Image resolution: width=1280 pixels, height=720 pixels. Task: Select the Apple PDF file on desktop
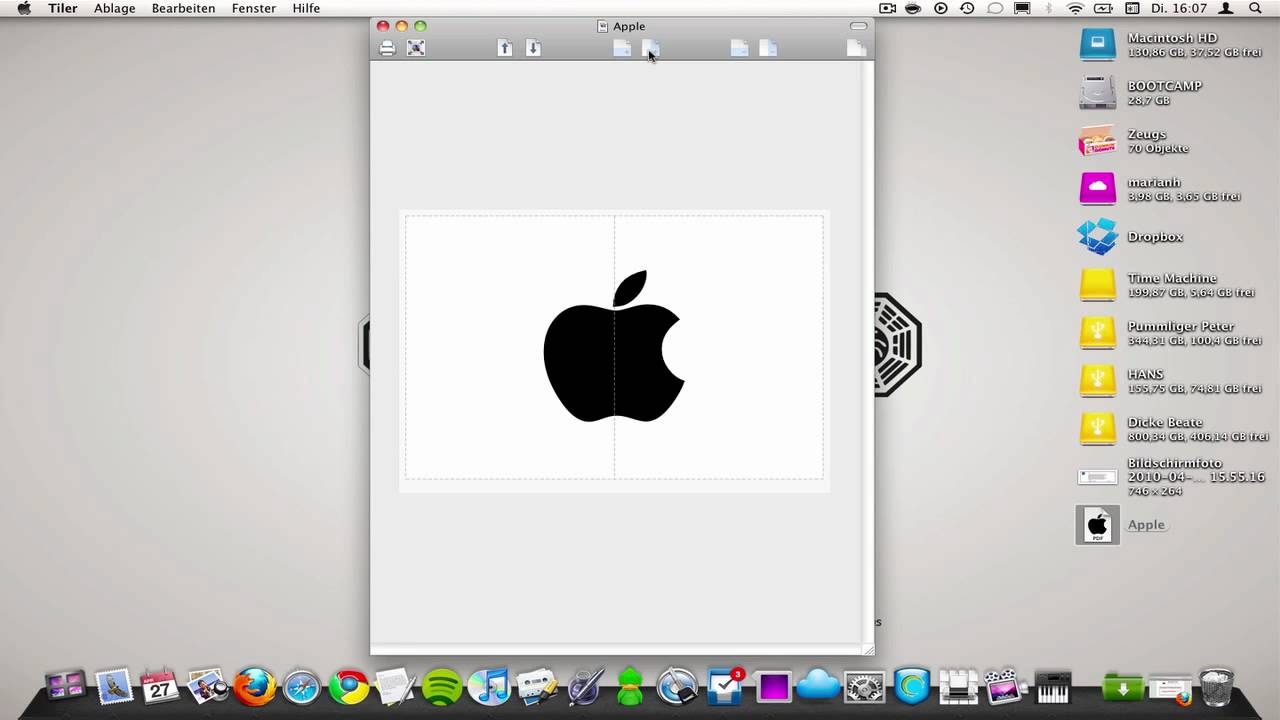tap(1098, 525)
